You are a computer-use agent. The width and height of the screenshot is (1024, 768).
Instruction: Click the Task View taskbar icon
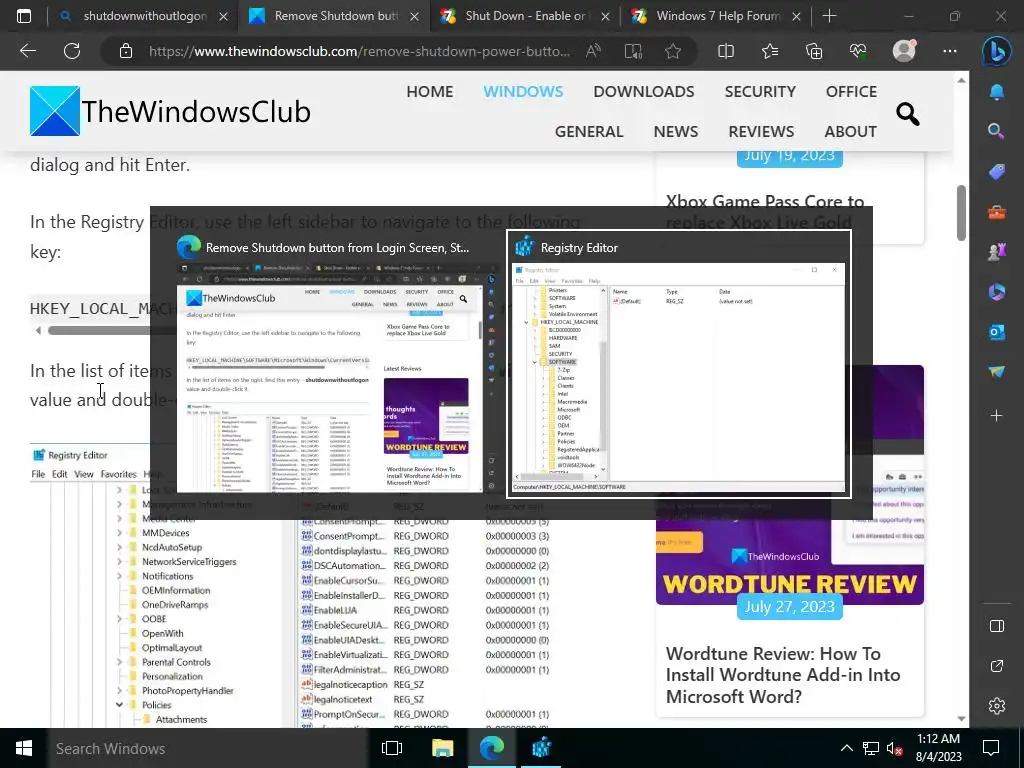[392, 748]
